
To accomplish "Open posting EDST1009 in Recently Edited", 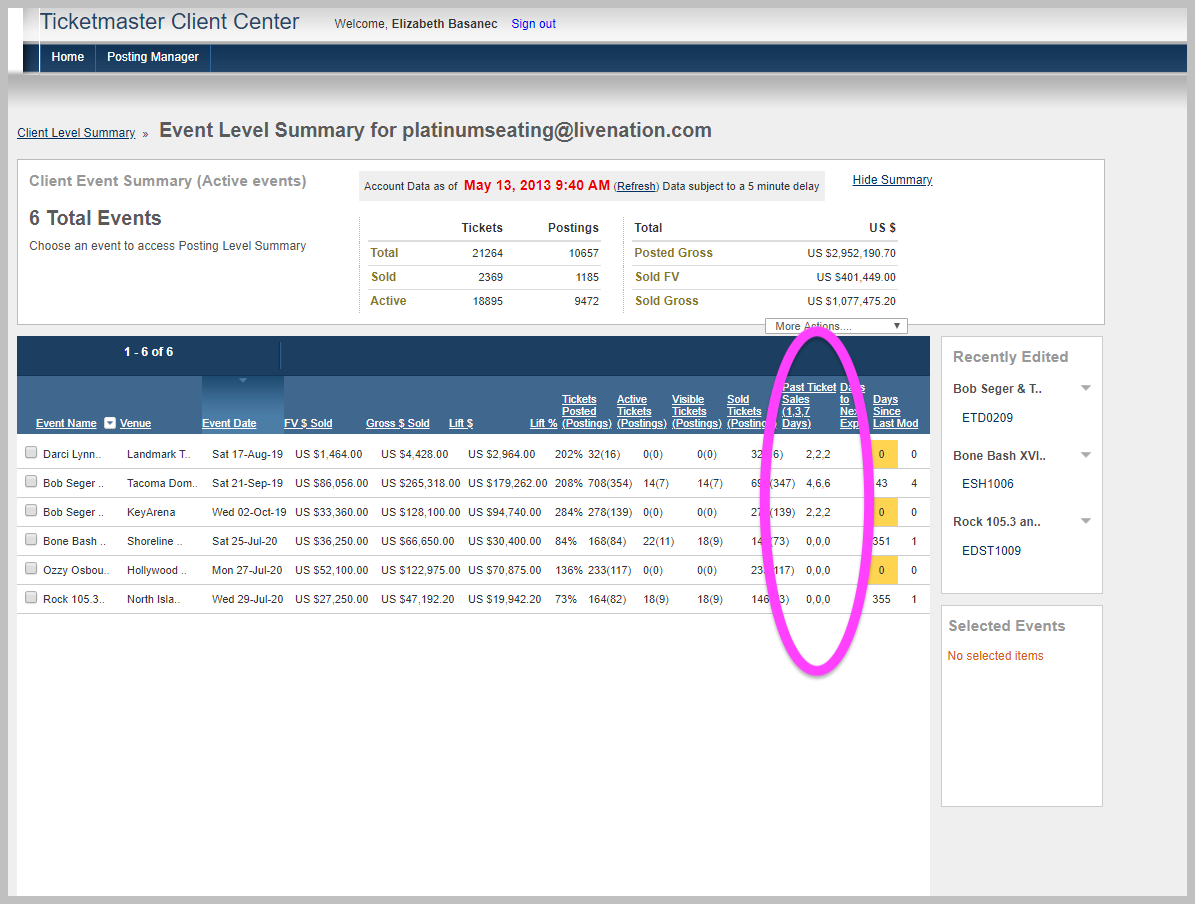I will point(992,550).
